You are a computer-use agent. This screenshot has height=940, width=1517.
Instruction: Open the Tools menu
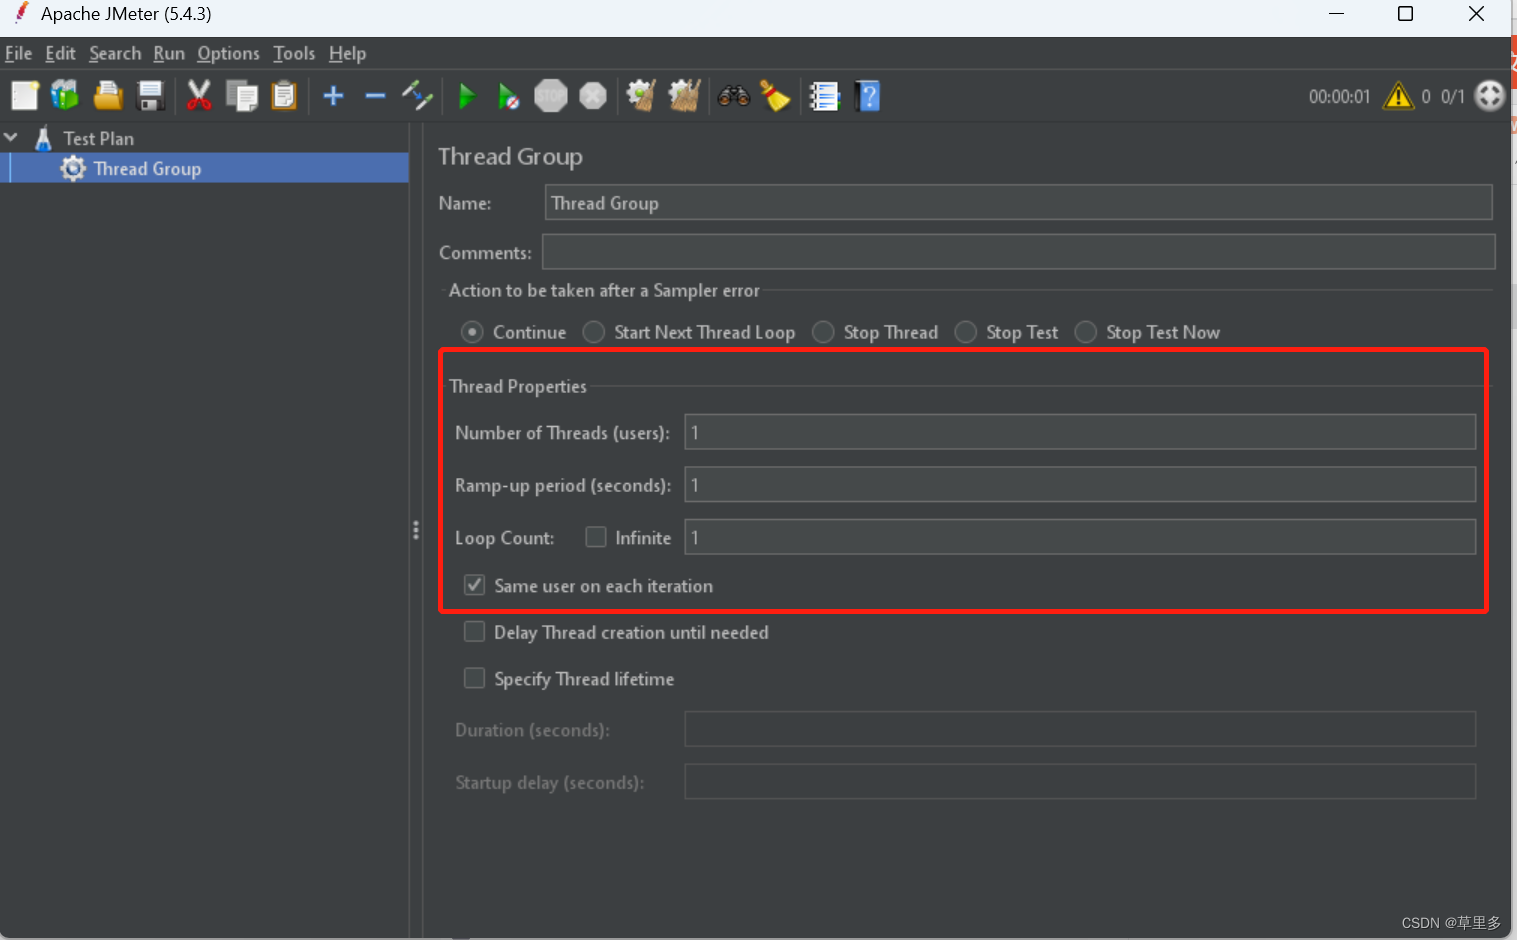294,53
